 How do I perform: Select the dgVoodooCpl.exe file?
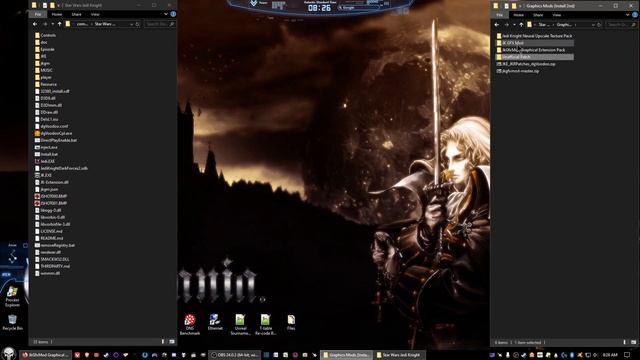53,133
